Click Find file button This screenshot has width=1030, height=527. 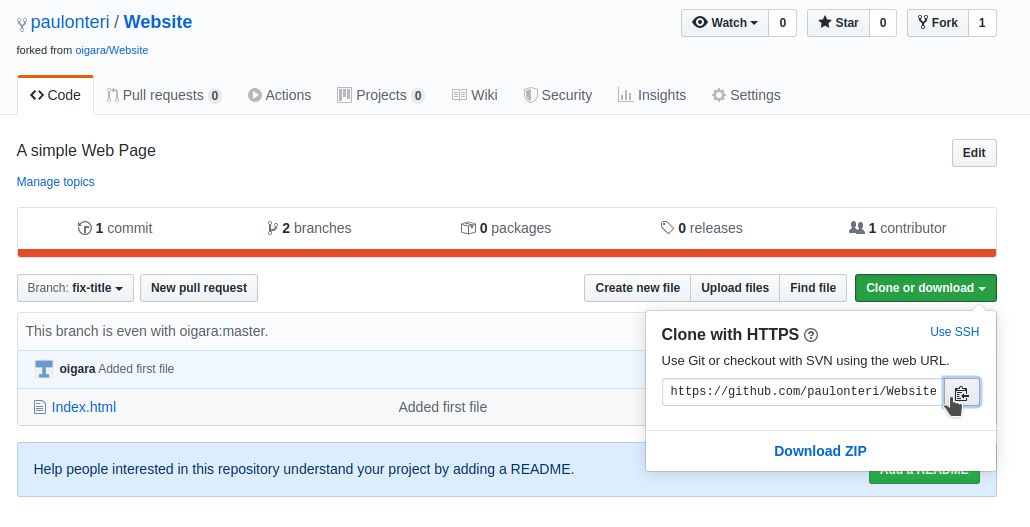coord(813,288)
